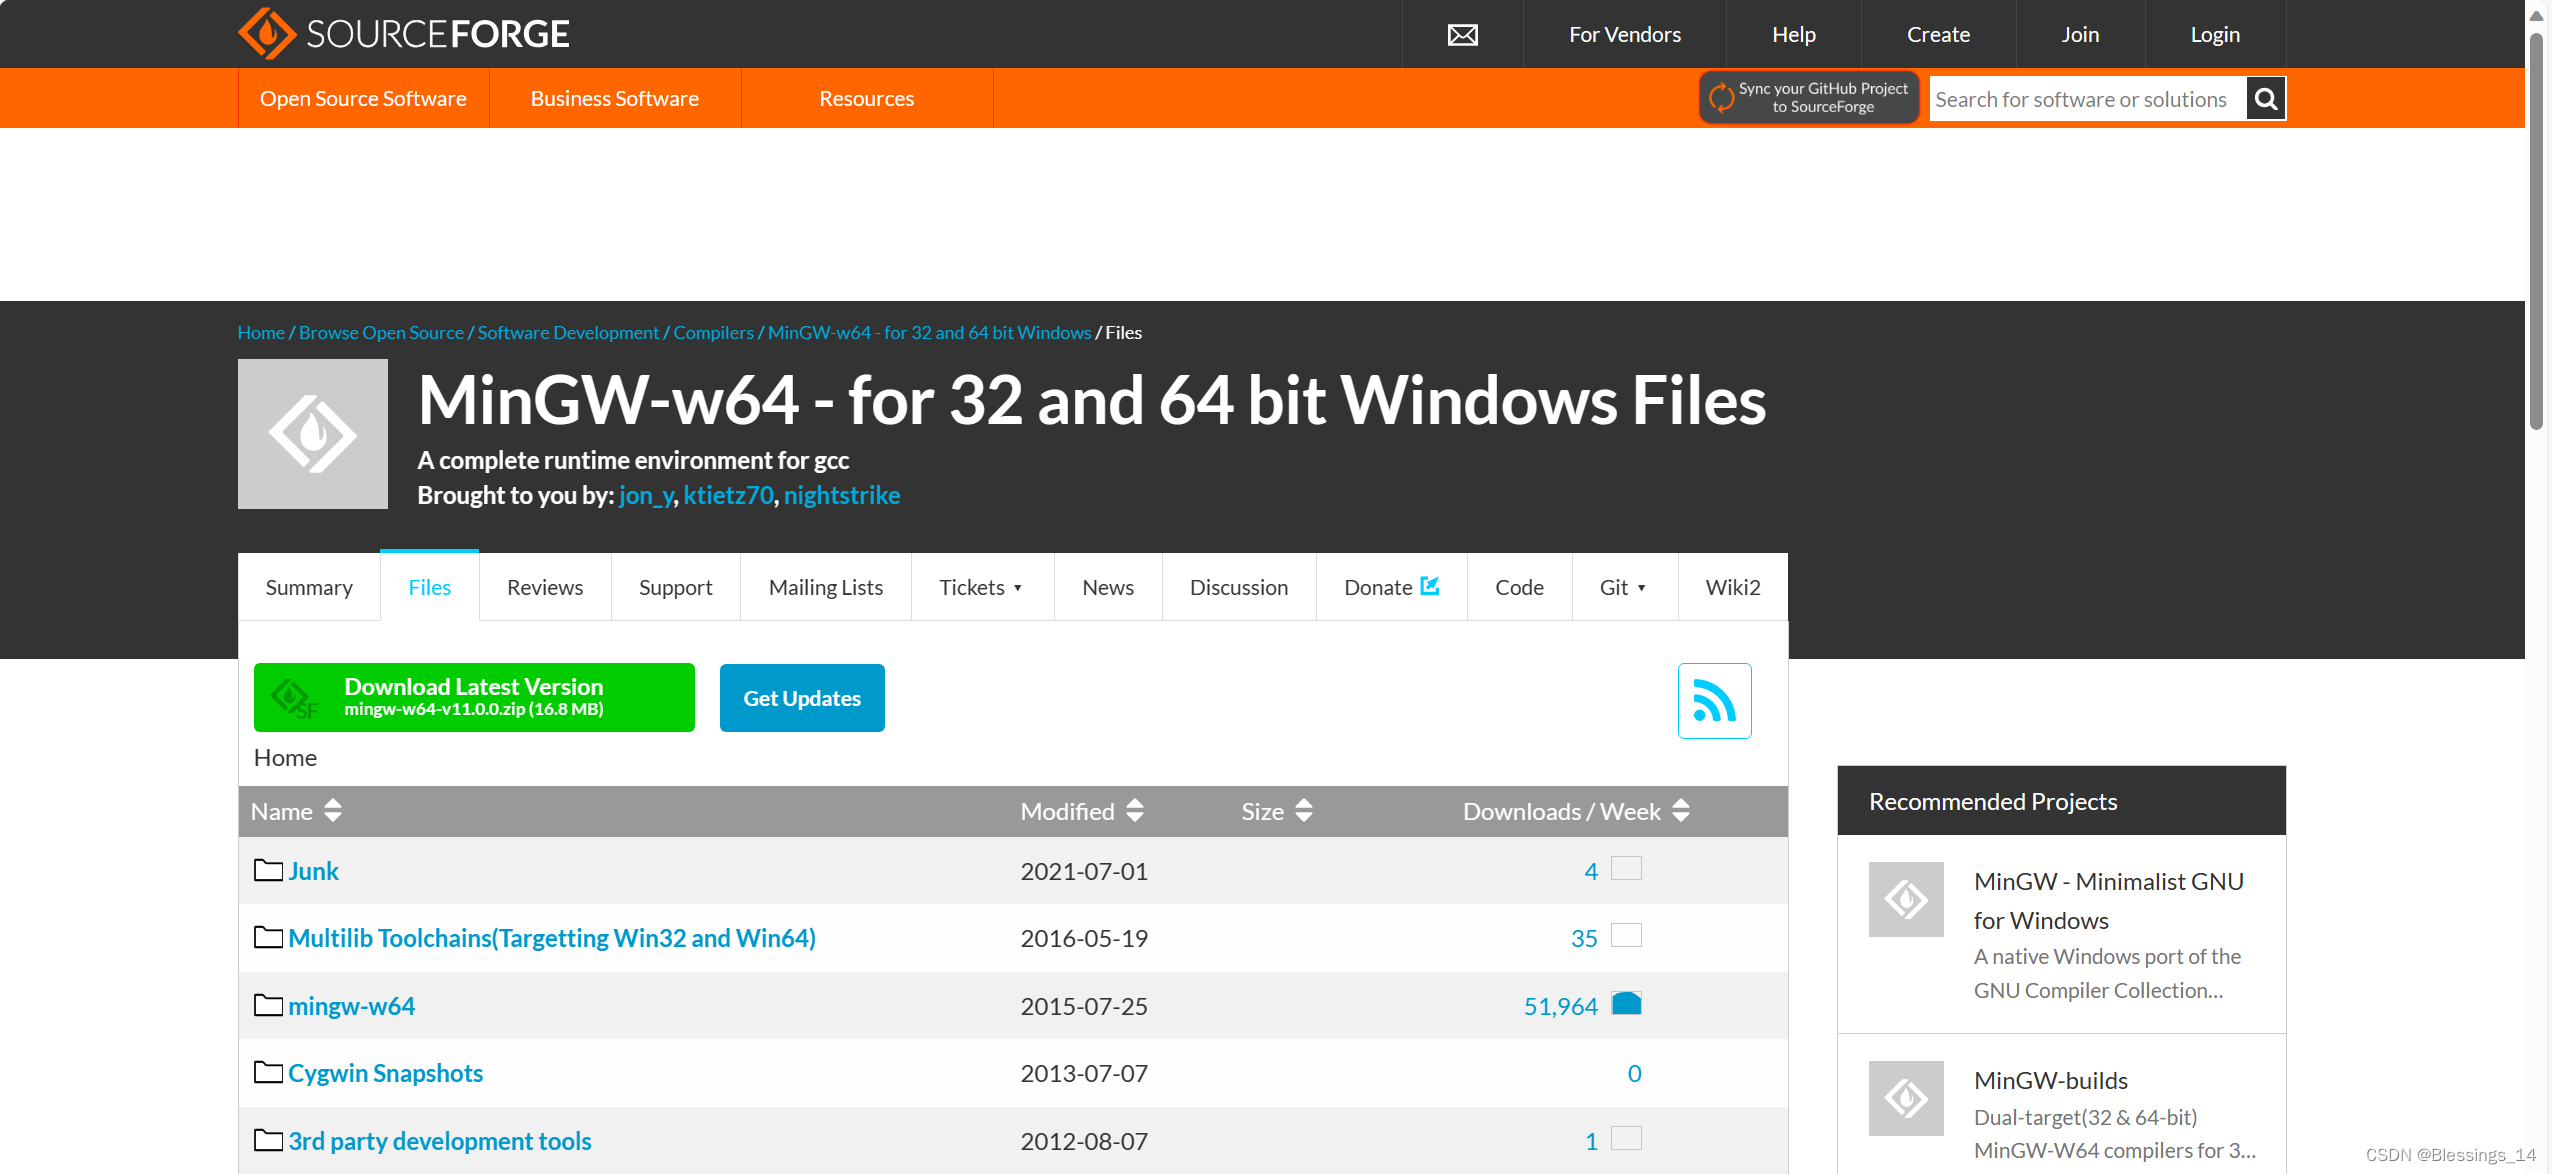The height and width of the screenshot is (1174, 2552).
Task: Click Download Latest Version button
Action: click(474, 697)
